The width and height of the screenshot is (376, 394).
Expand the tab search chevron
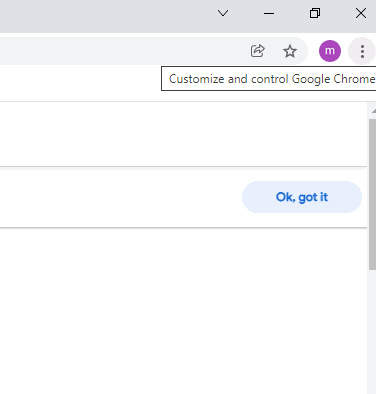(x=223, y=13)
